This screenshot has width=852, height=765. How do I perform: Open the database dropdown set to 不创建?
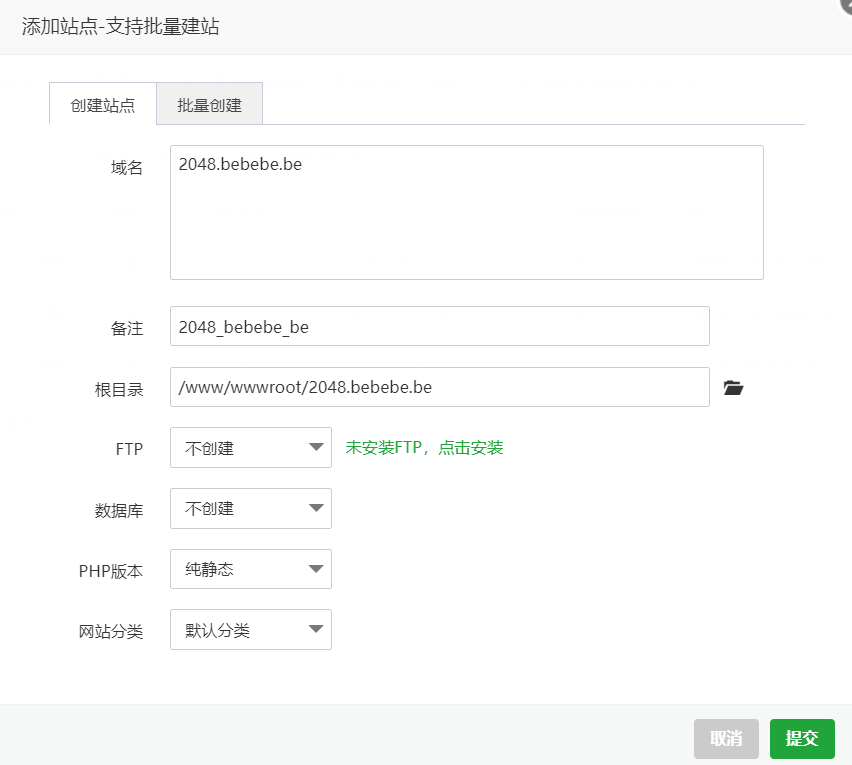pyautogui.click(x=250, y=508)
